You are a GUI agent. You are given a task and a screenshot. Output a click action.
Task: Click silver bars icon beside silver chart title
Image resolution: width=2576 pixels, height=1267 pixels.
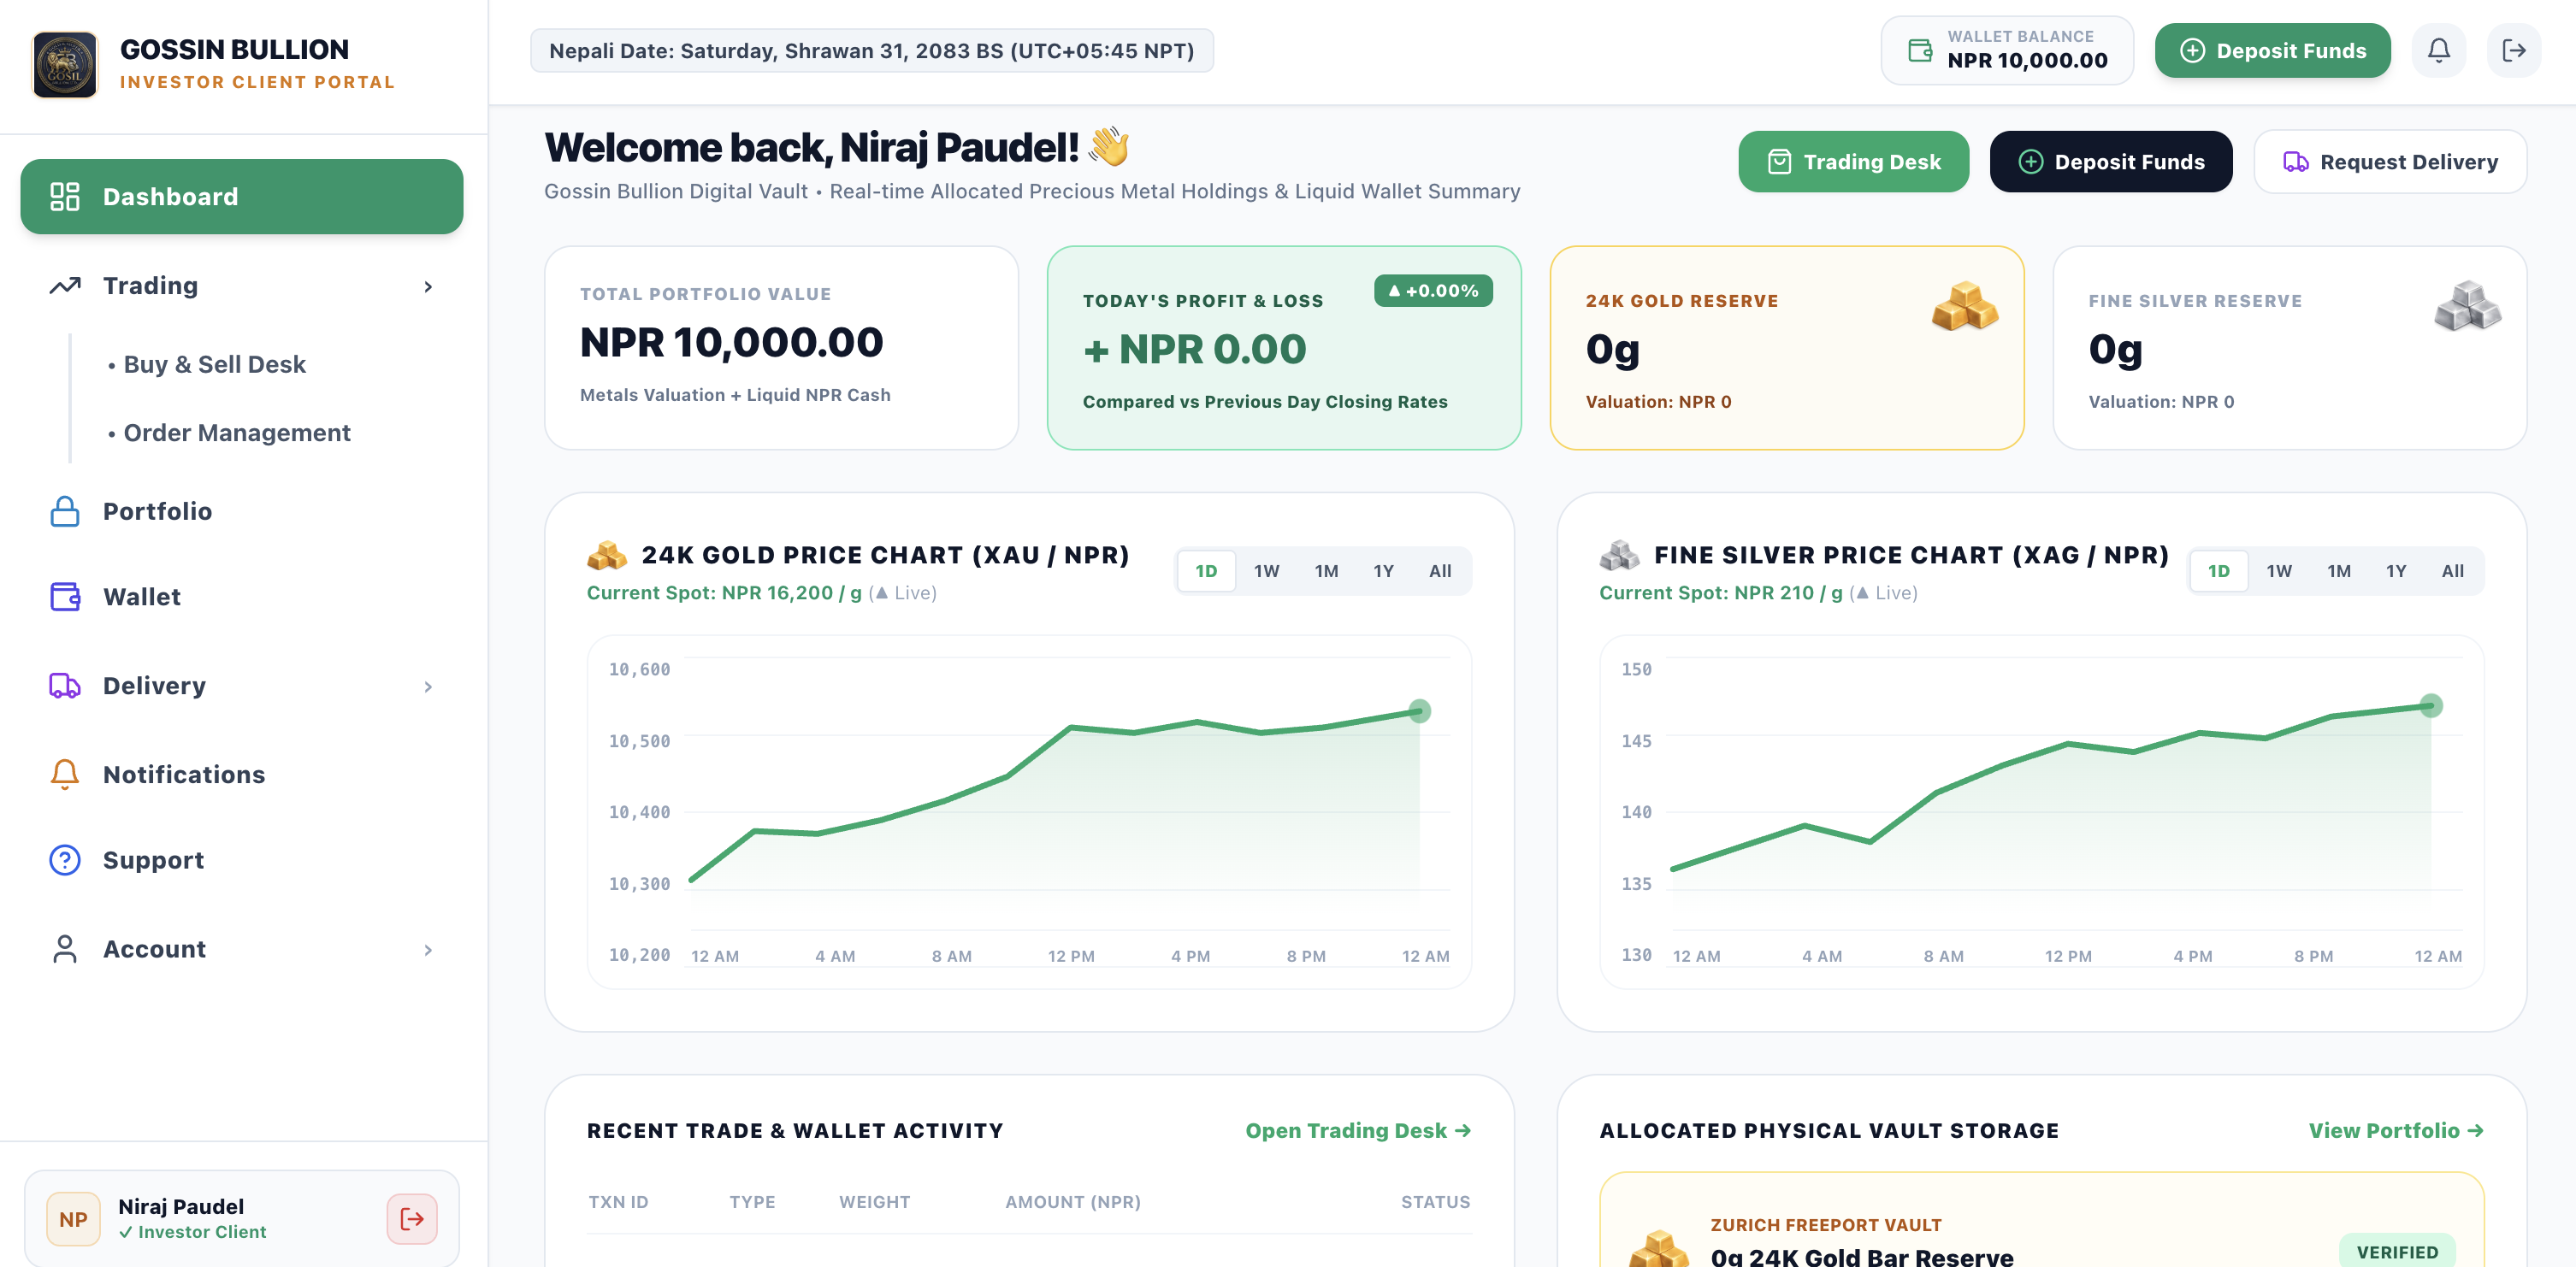(1620, 555)
